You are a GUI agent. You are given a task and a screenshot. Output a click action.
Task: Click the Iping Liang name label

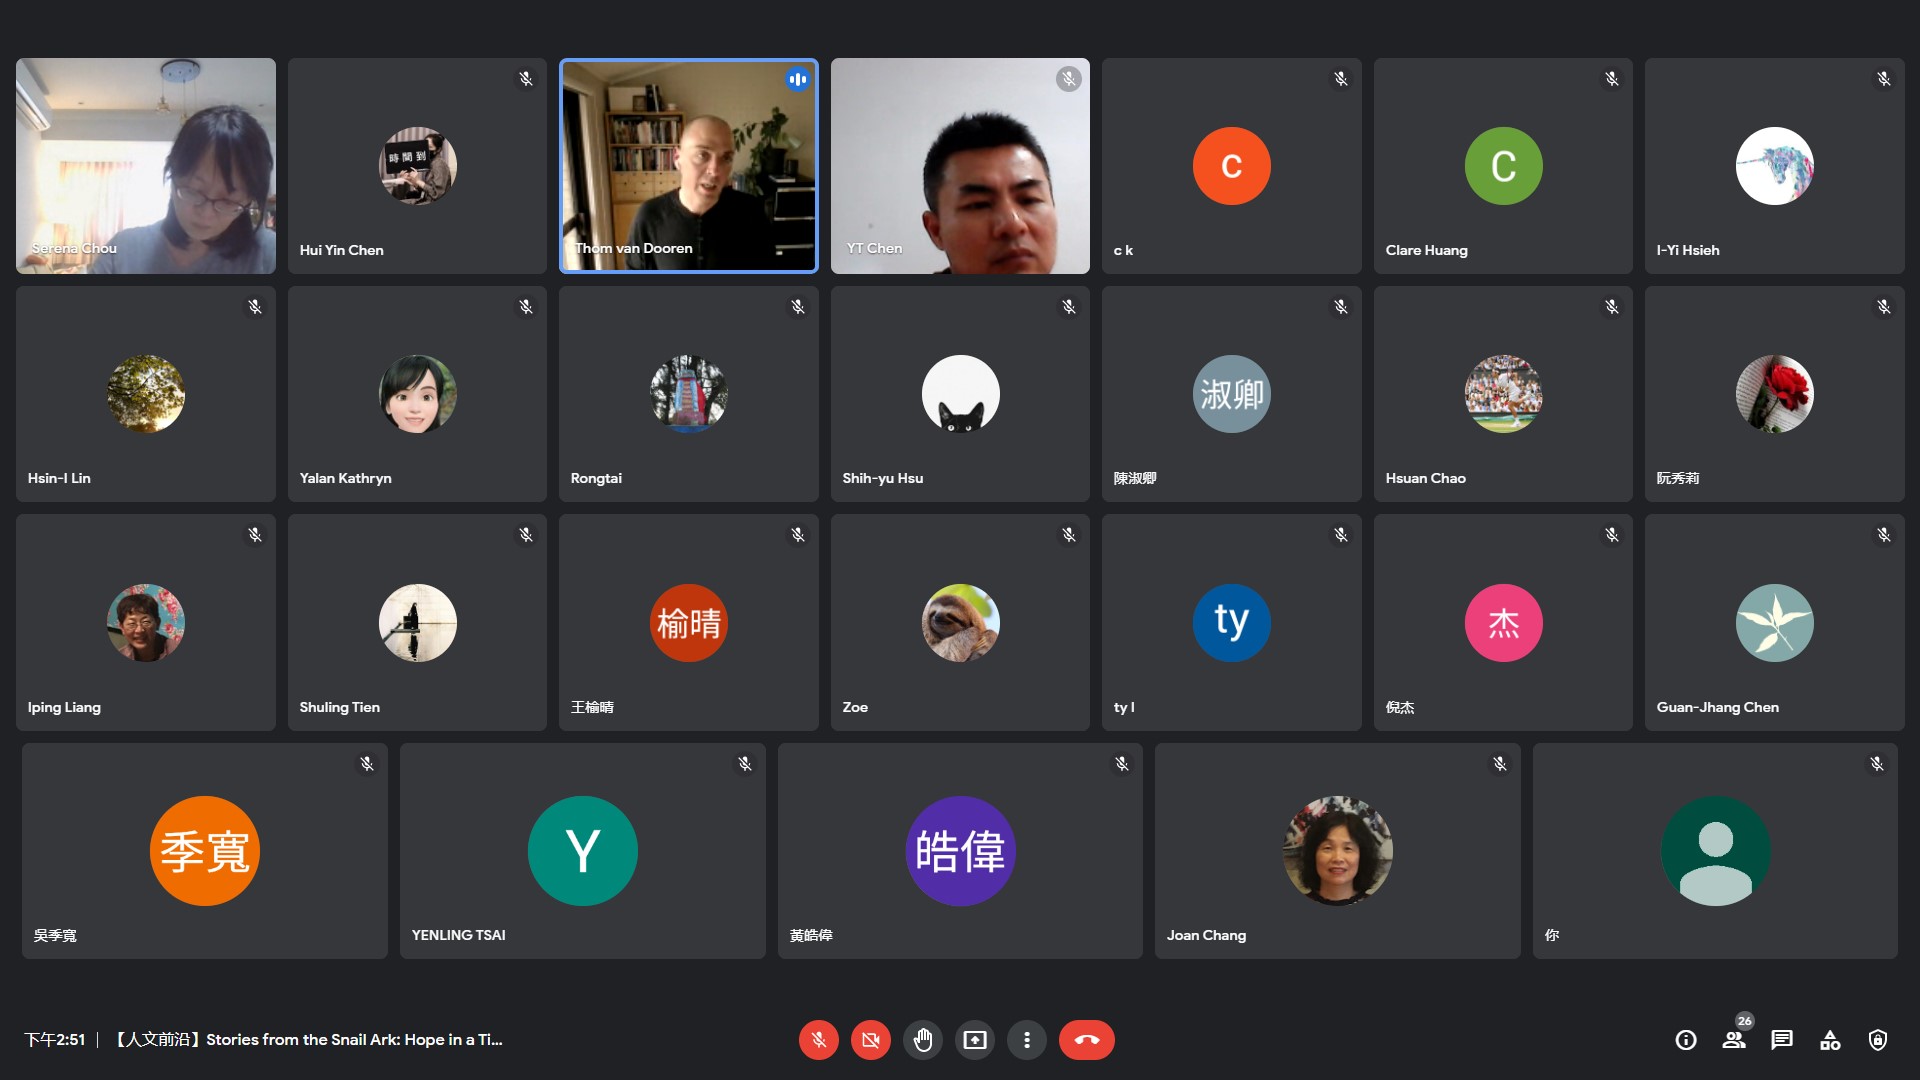(64, 707)
